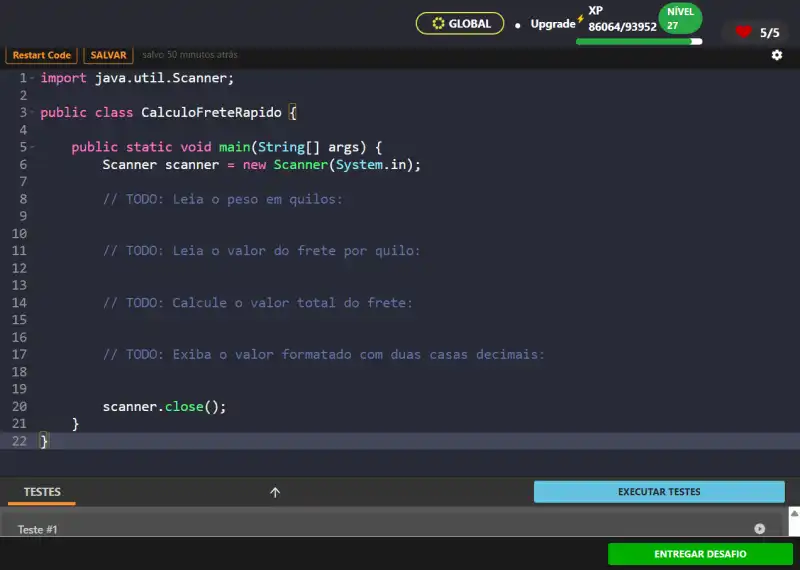The image size is (800, 570).
Task: Open the GLOBAL selector button
Action: [x=460, y=23]
